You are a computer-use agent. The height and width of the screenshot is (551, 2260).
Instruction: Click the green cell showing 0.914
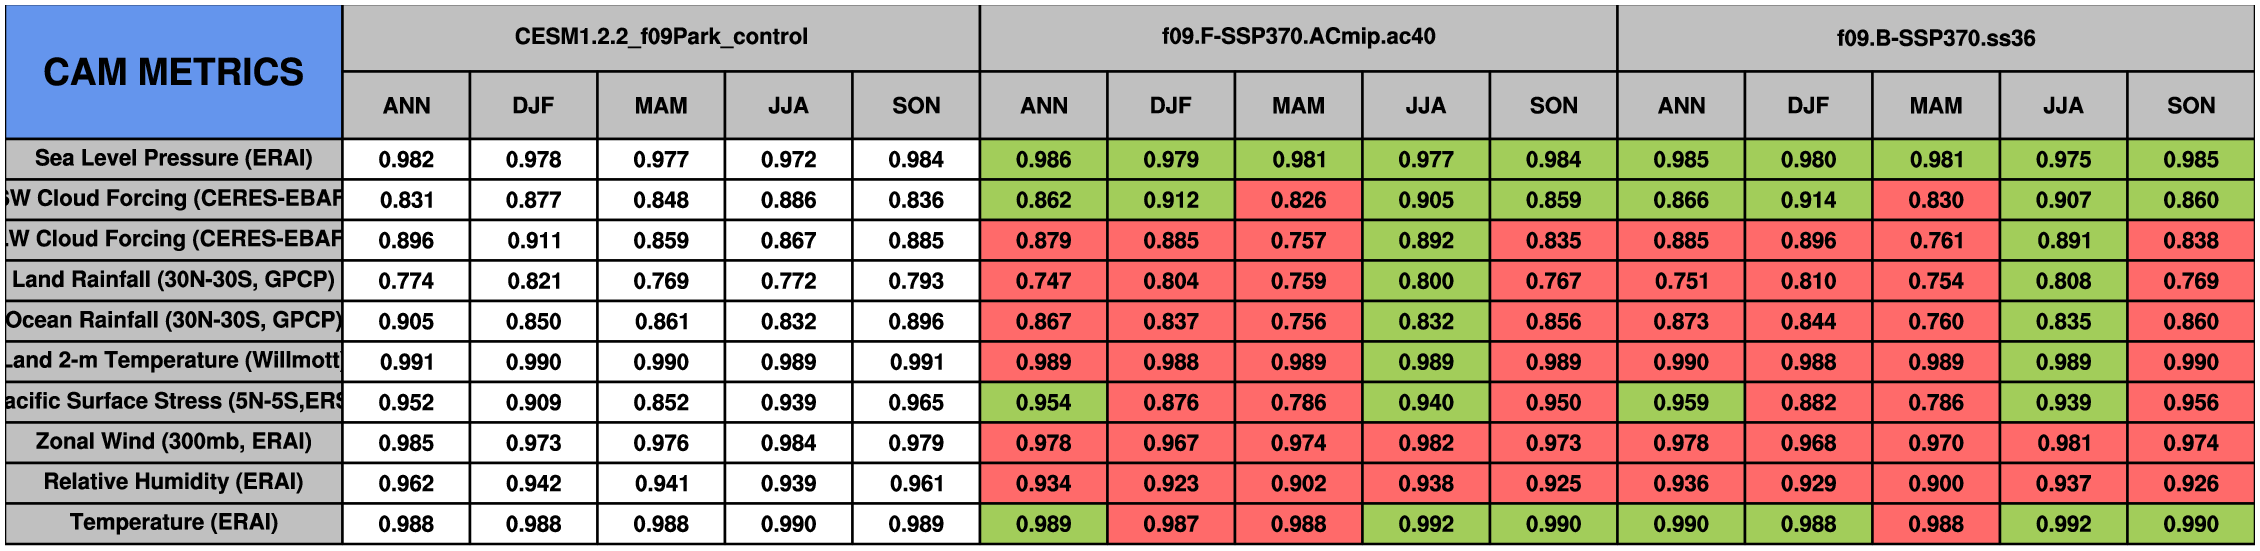tap(1808, 200)
